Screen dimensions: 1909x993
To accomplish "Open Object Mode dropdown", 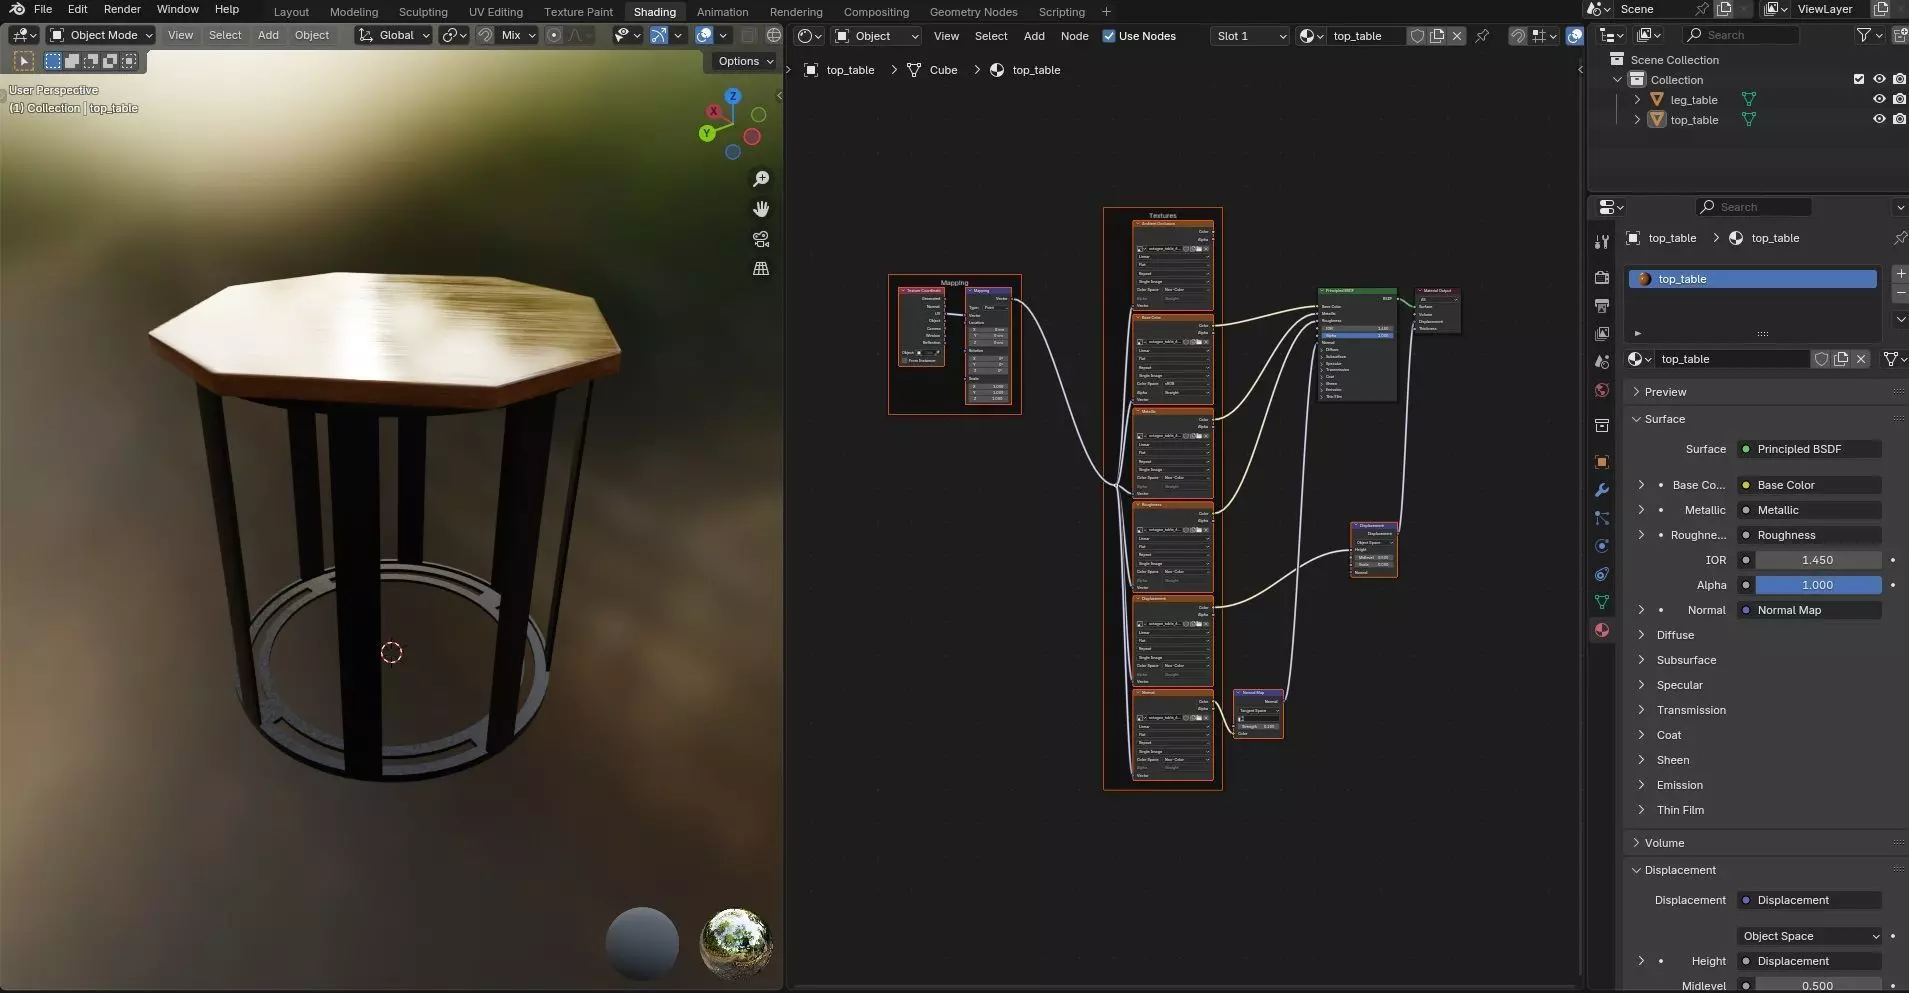I will [101, 35].
